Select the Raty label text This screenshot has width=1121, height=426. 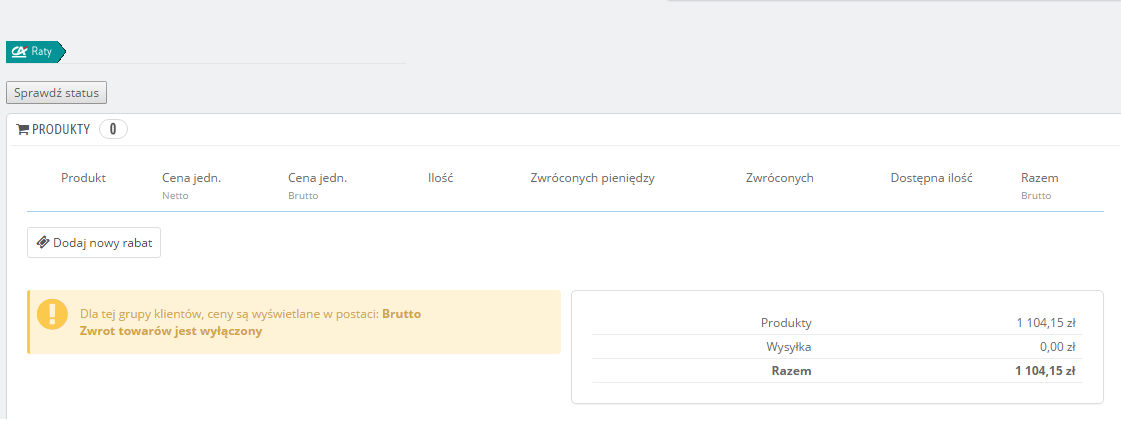pyautogui.click(x=42, y=51)
